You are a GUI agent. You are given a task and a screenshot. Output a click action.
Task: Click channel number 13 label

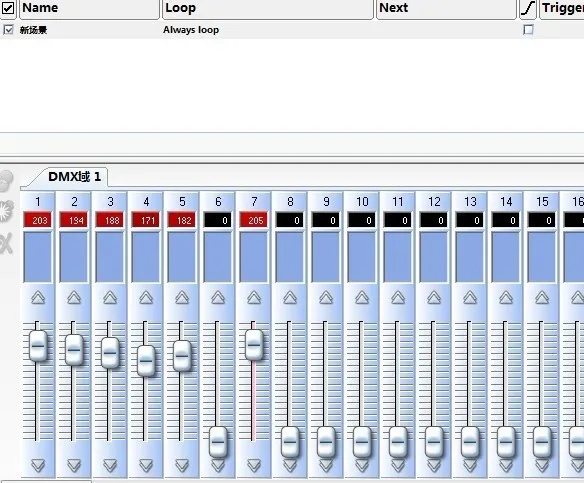pos(470,201)
